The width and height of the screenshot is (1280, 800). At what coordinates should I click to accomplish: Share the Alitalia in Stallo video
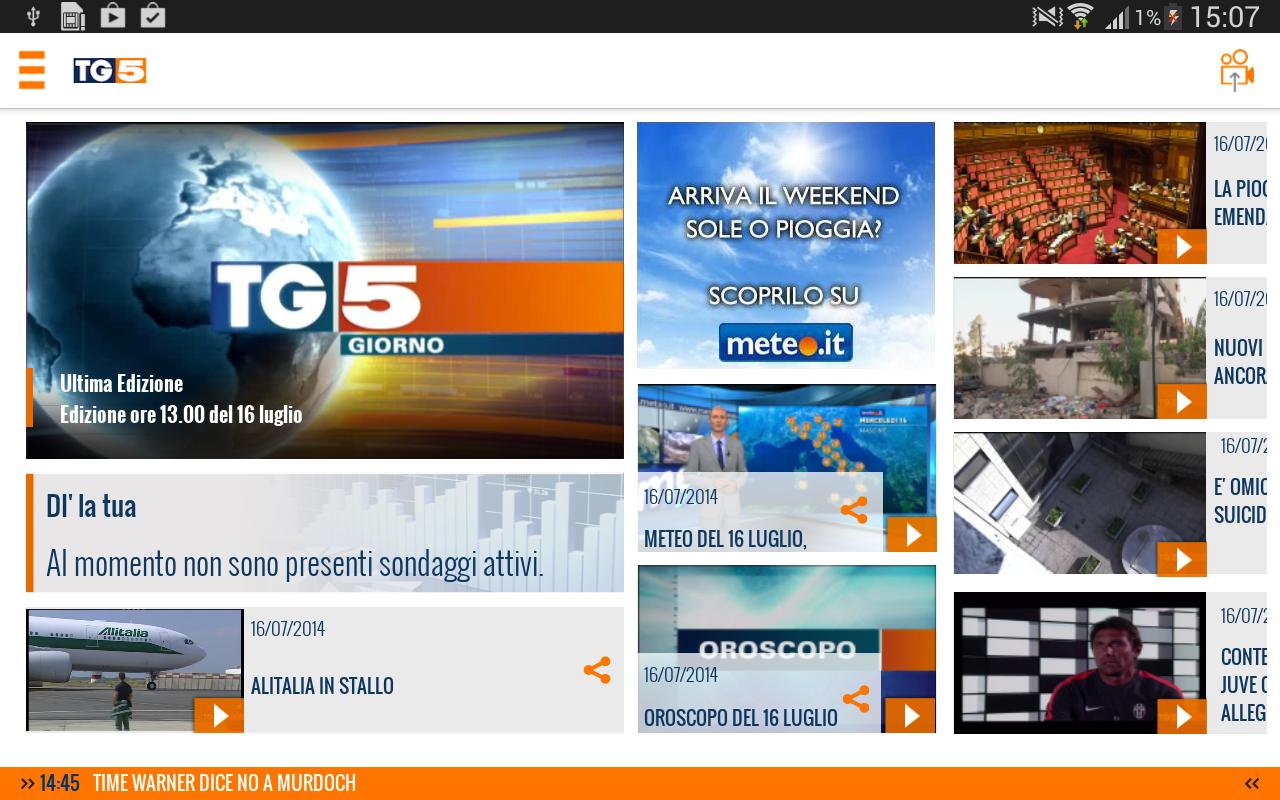(597, 671)
